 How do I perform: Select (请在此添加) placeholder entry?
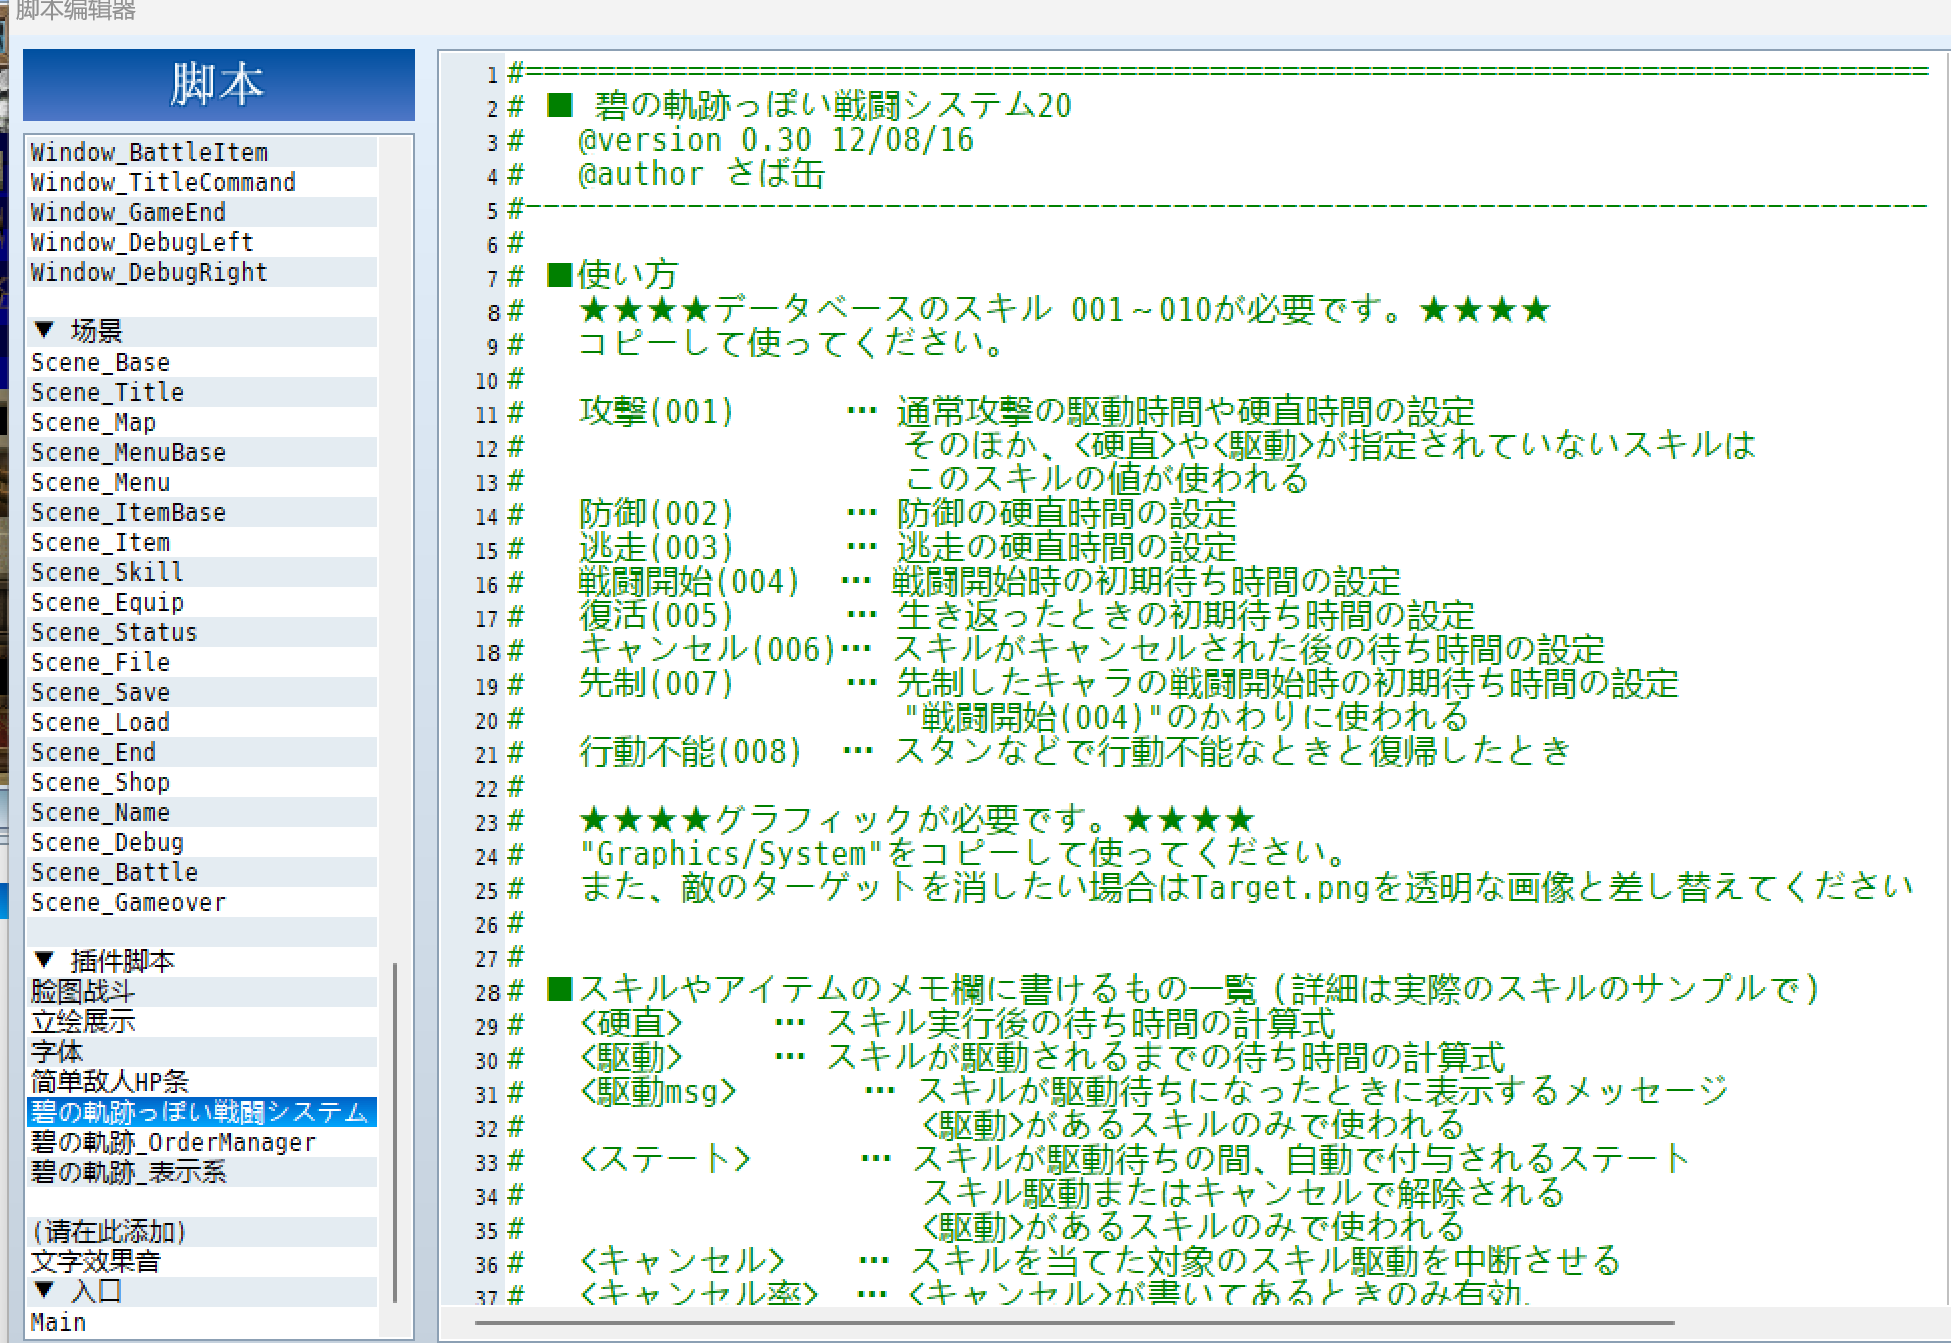coord(202,1231)
